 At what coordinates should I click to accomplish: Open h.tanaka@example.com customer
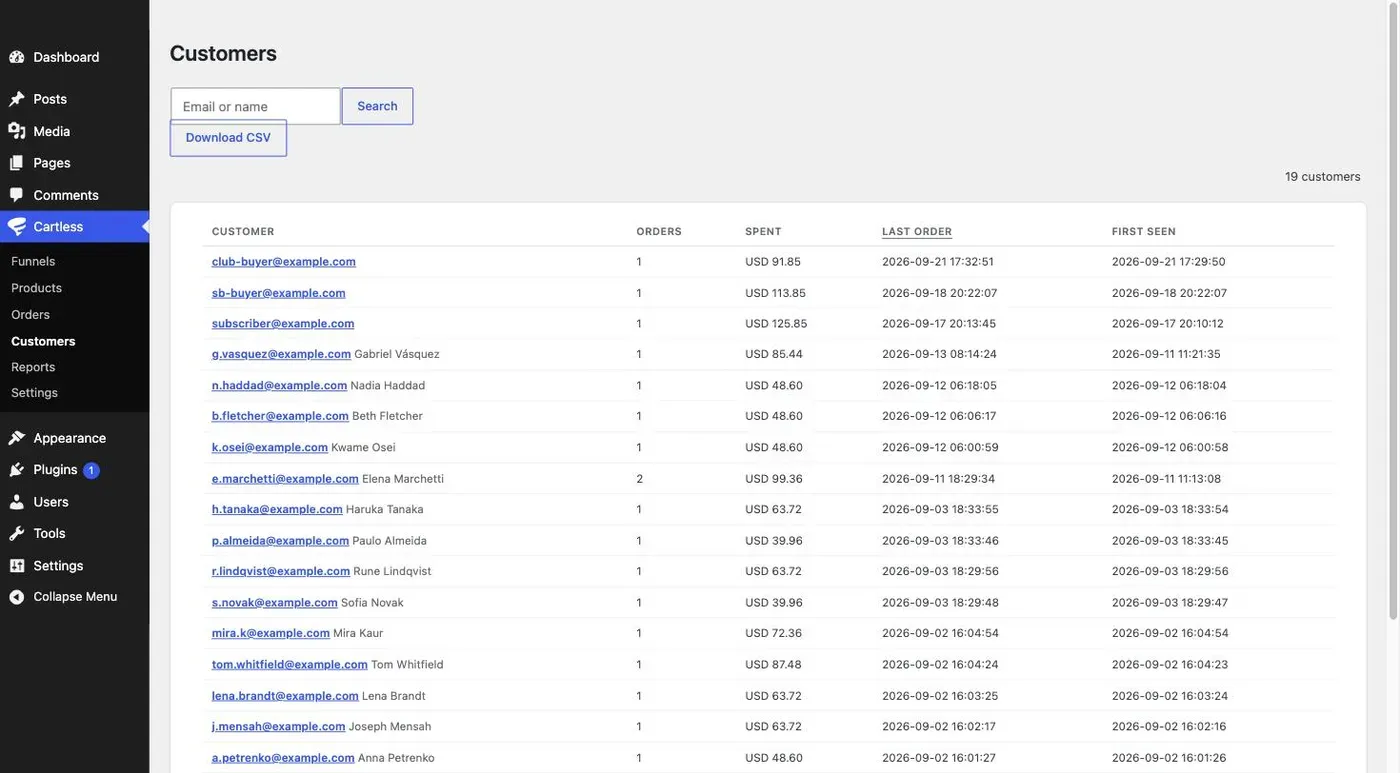(x=277, y=509)
